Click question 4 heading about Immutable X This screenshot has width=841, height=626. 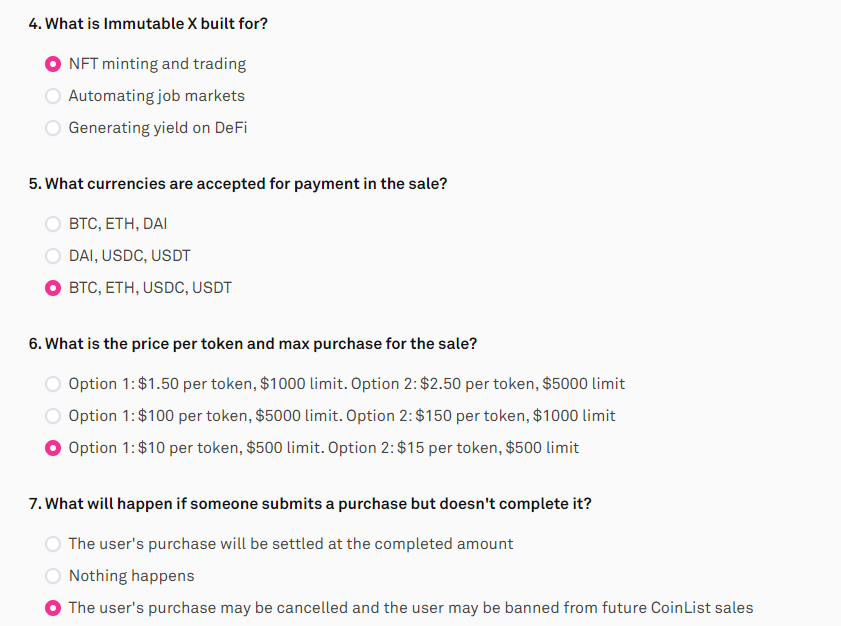click(148, 24)
